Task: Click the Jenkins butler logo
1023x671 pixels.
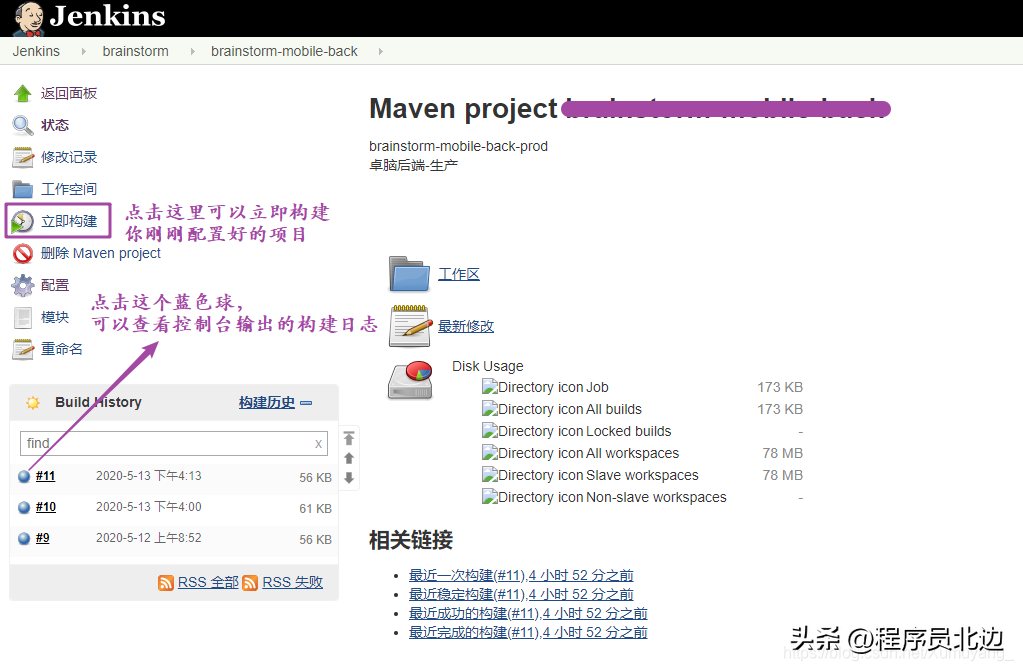Action: click(x=29, y=19)
